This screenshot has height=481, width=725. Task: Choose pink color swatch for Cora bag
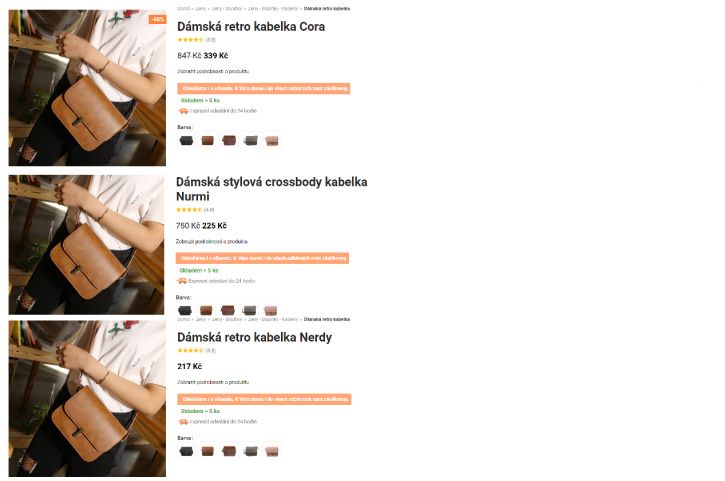pyautogui.click(x=272, y=141)
